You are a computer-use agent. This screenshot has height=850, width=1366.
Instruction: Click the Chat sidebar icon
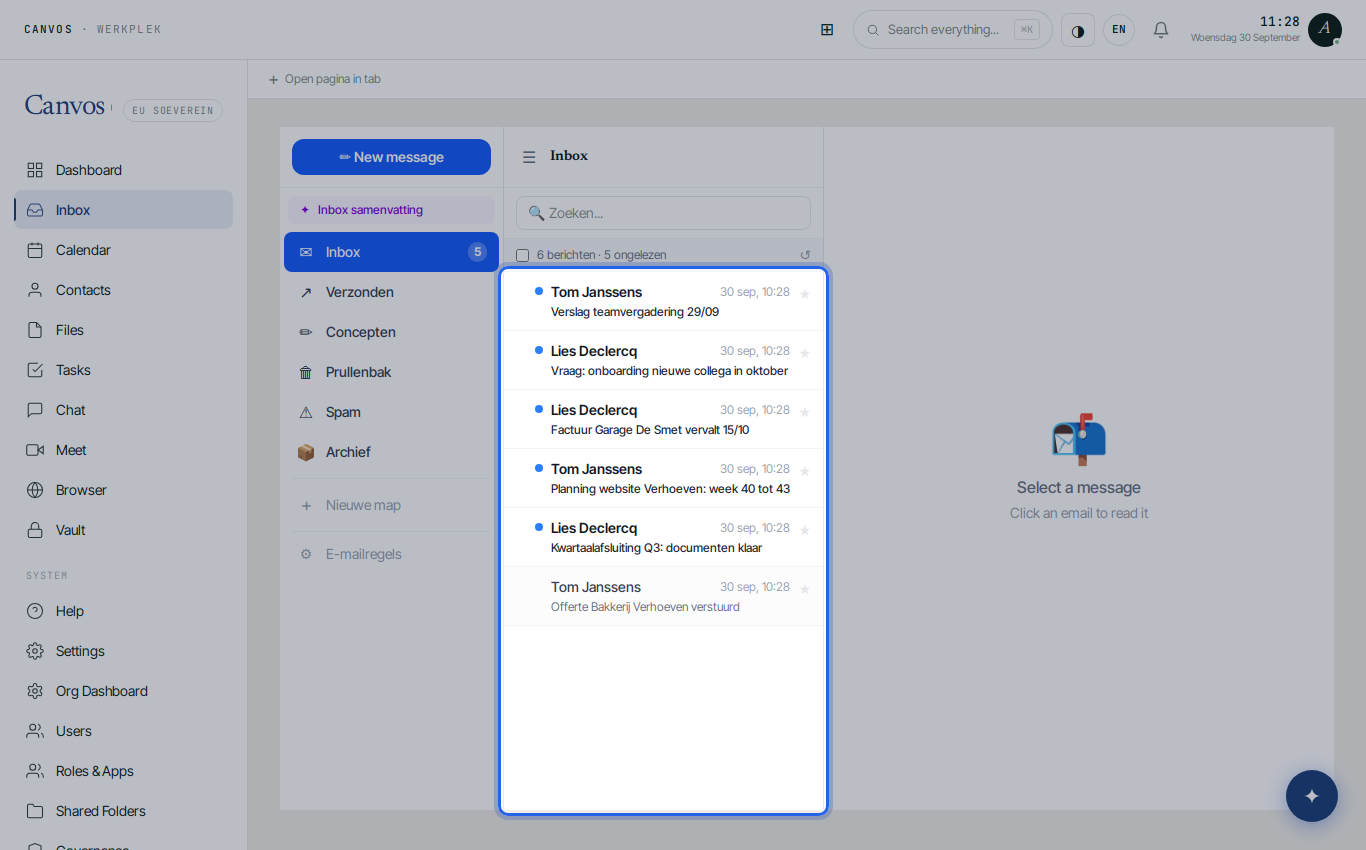click(35, 410)
